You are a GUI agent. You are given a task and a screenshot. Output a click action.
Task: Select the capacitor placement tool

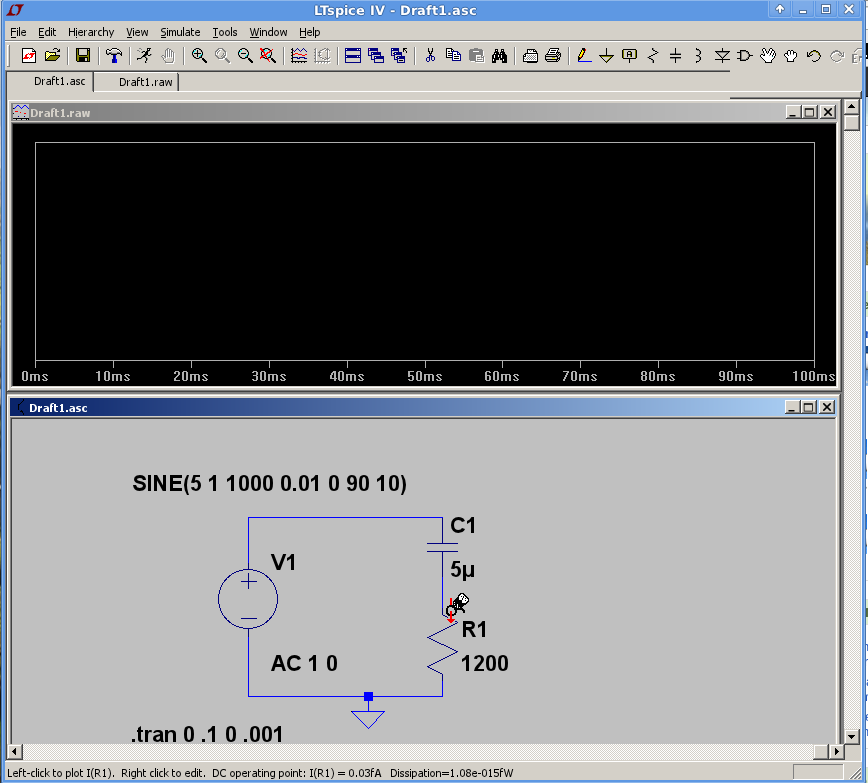(x=675, y=55)
